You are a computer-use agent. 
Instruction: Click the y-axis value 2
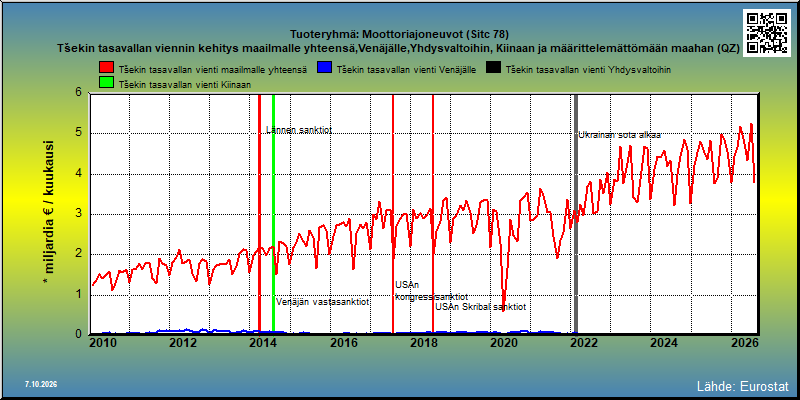pyautogui.click(x=79, y=254)
